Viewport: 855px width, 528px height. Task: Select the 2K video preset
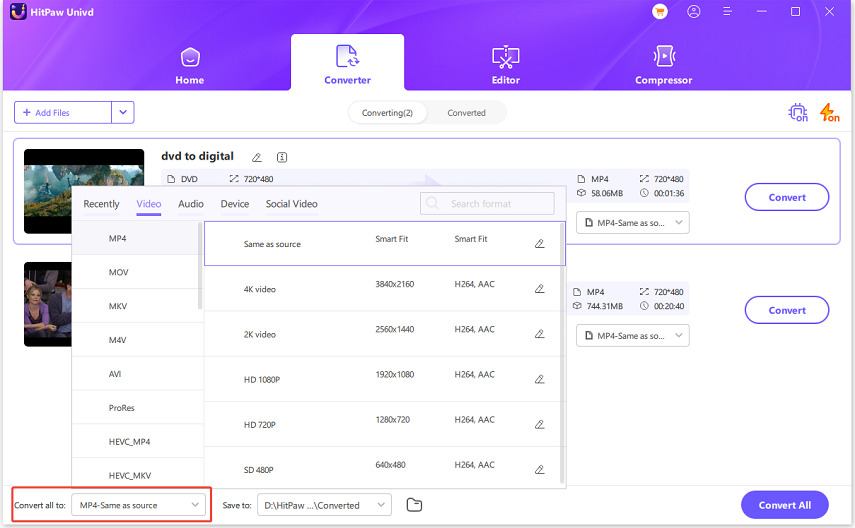(382, 334)
